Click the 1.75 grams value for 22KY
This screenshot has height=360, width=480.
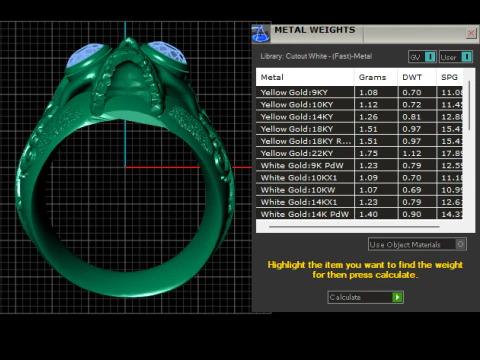pyautogui.click(x=368, y=153)
